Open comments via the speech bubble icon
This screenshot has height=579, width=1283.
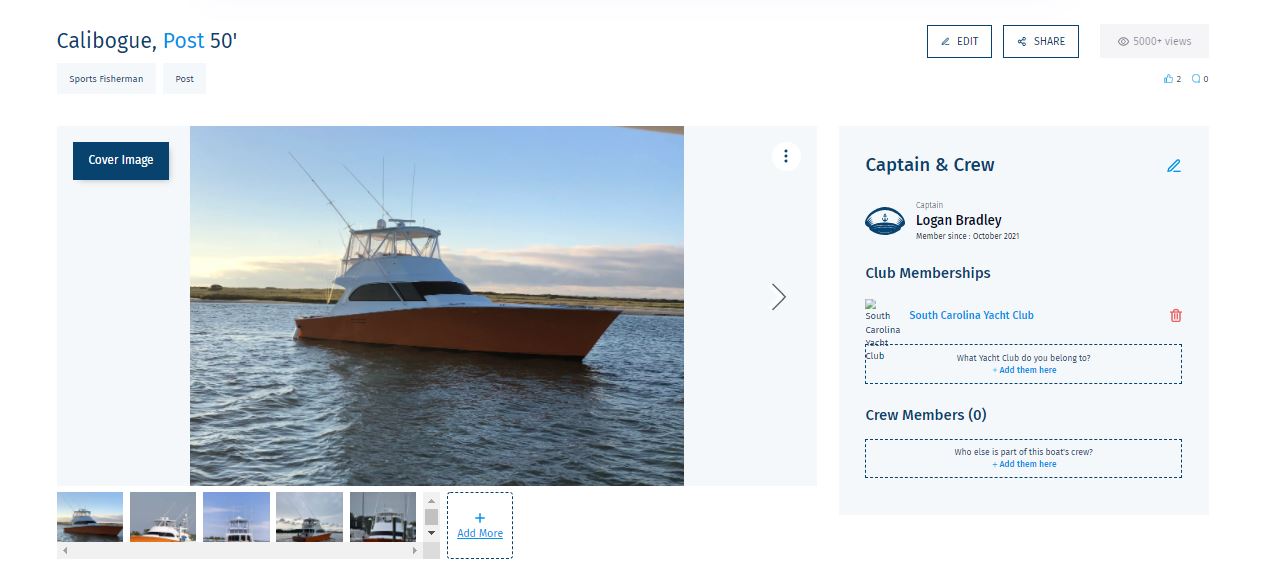[x=1196, y=79]
